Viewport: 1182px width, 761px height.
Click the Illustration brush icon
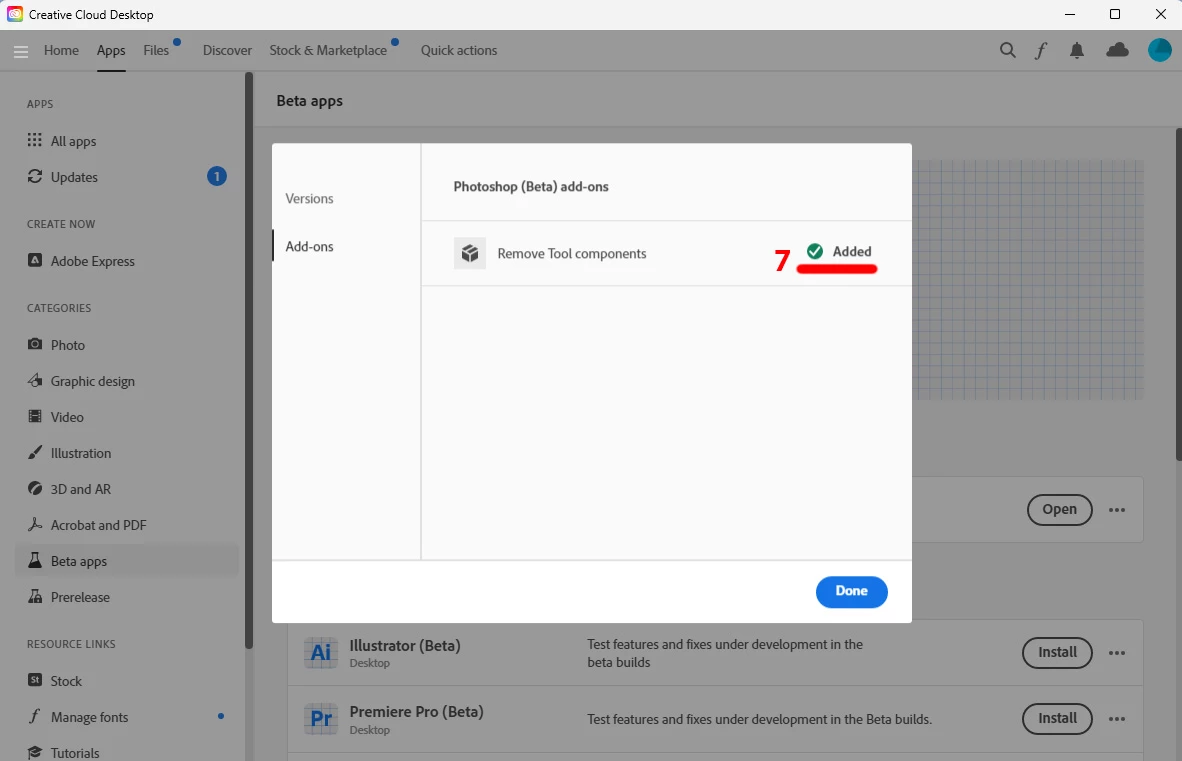point(35,452)
